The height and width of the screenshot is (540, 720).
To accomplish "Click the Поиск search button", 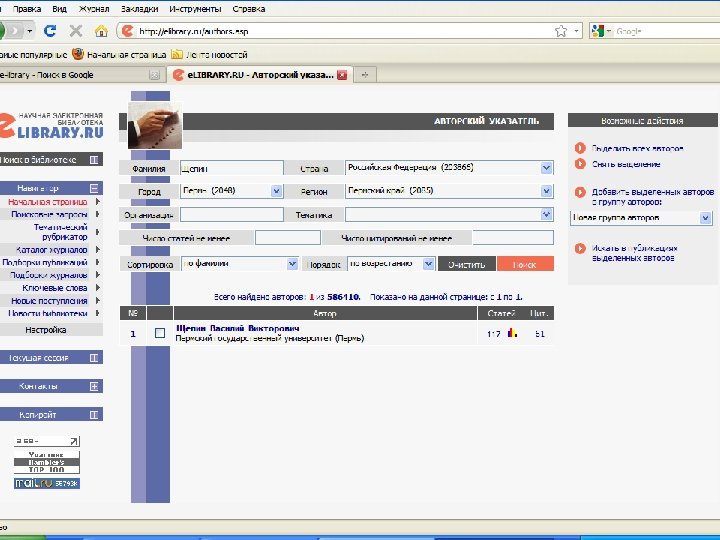I will point(525,264).
